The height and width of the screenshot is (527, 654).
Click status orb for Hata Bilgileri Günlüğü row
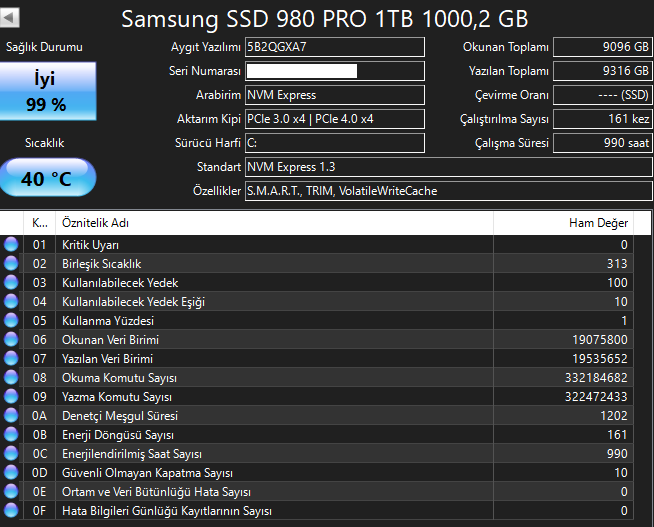click(x=11, y=510)
